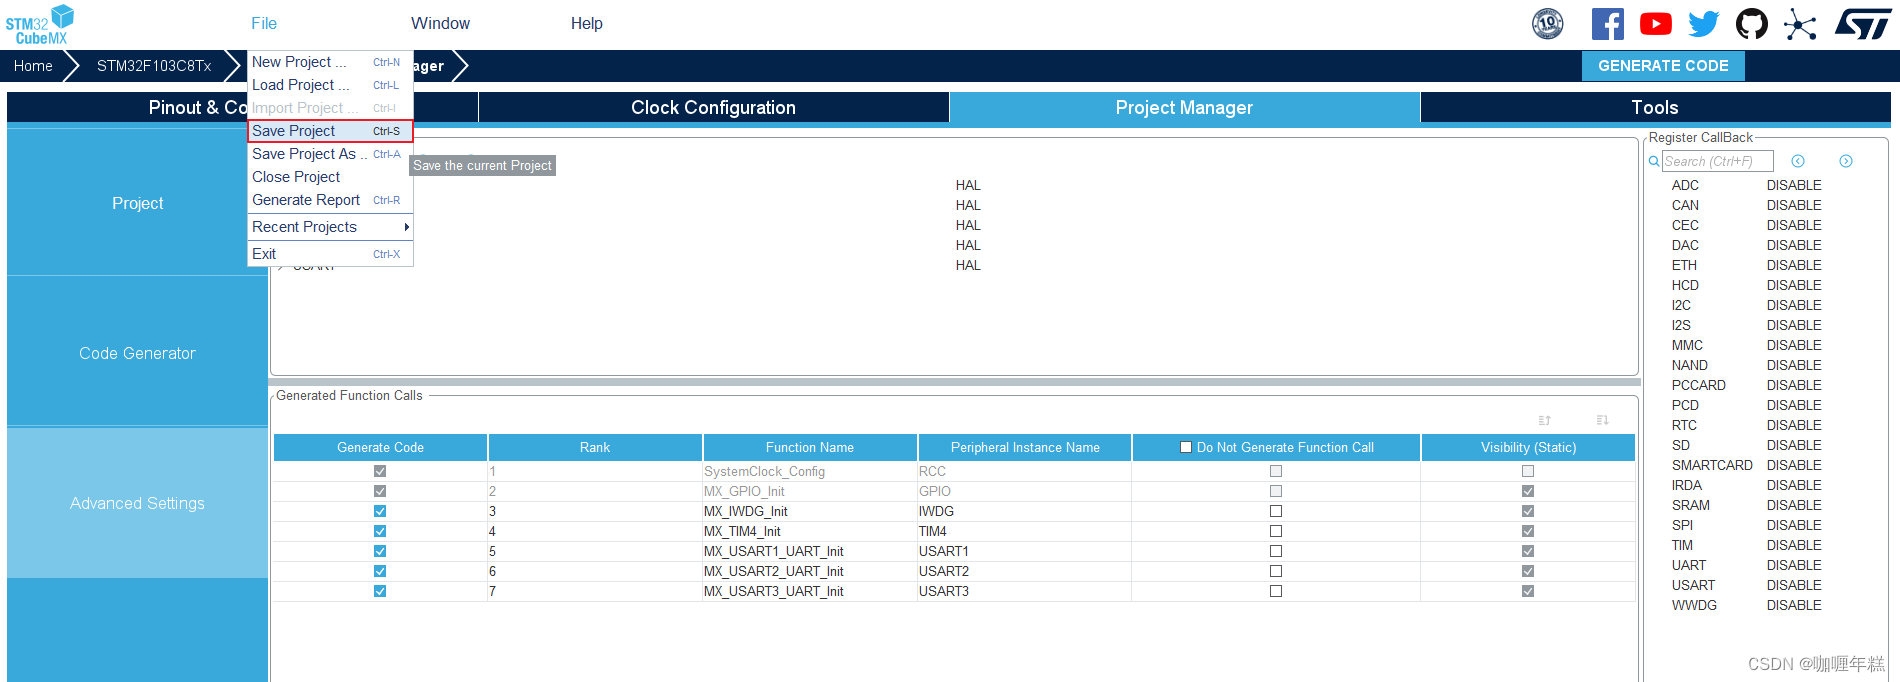Viewport: 1900px width, 682px height.
Task: Open the Code Generator side section
Action: [137, 353]
